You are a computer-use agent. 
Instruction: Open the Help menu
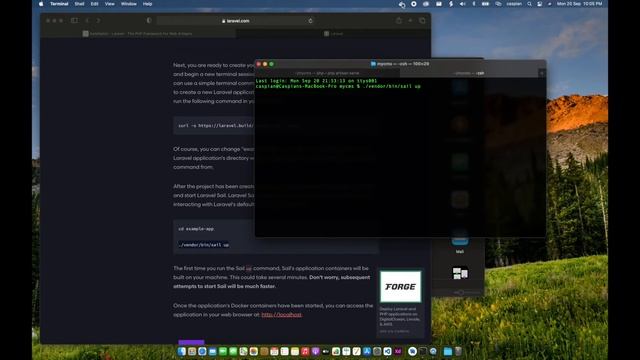147,4
